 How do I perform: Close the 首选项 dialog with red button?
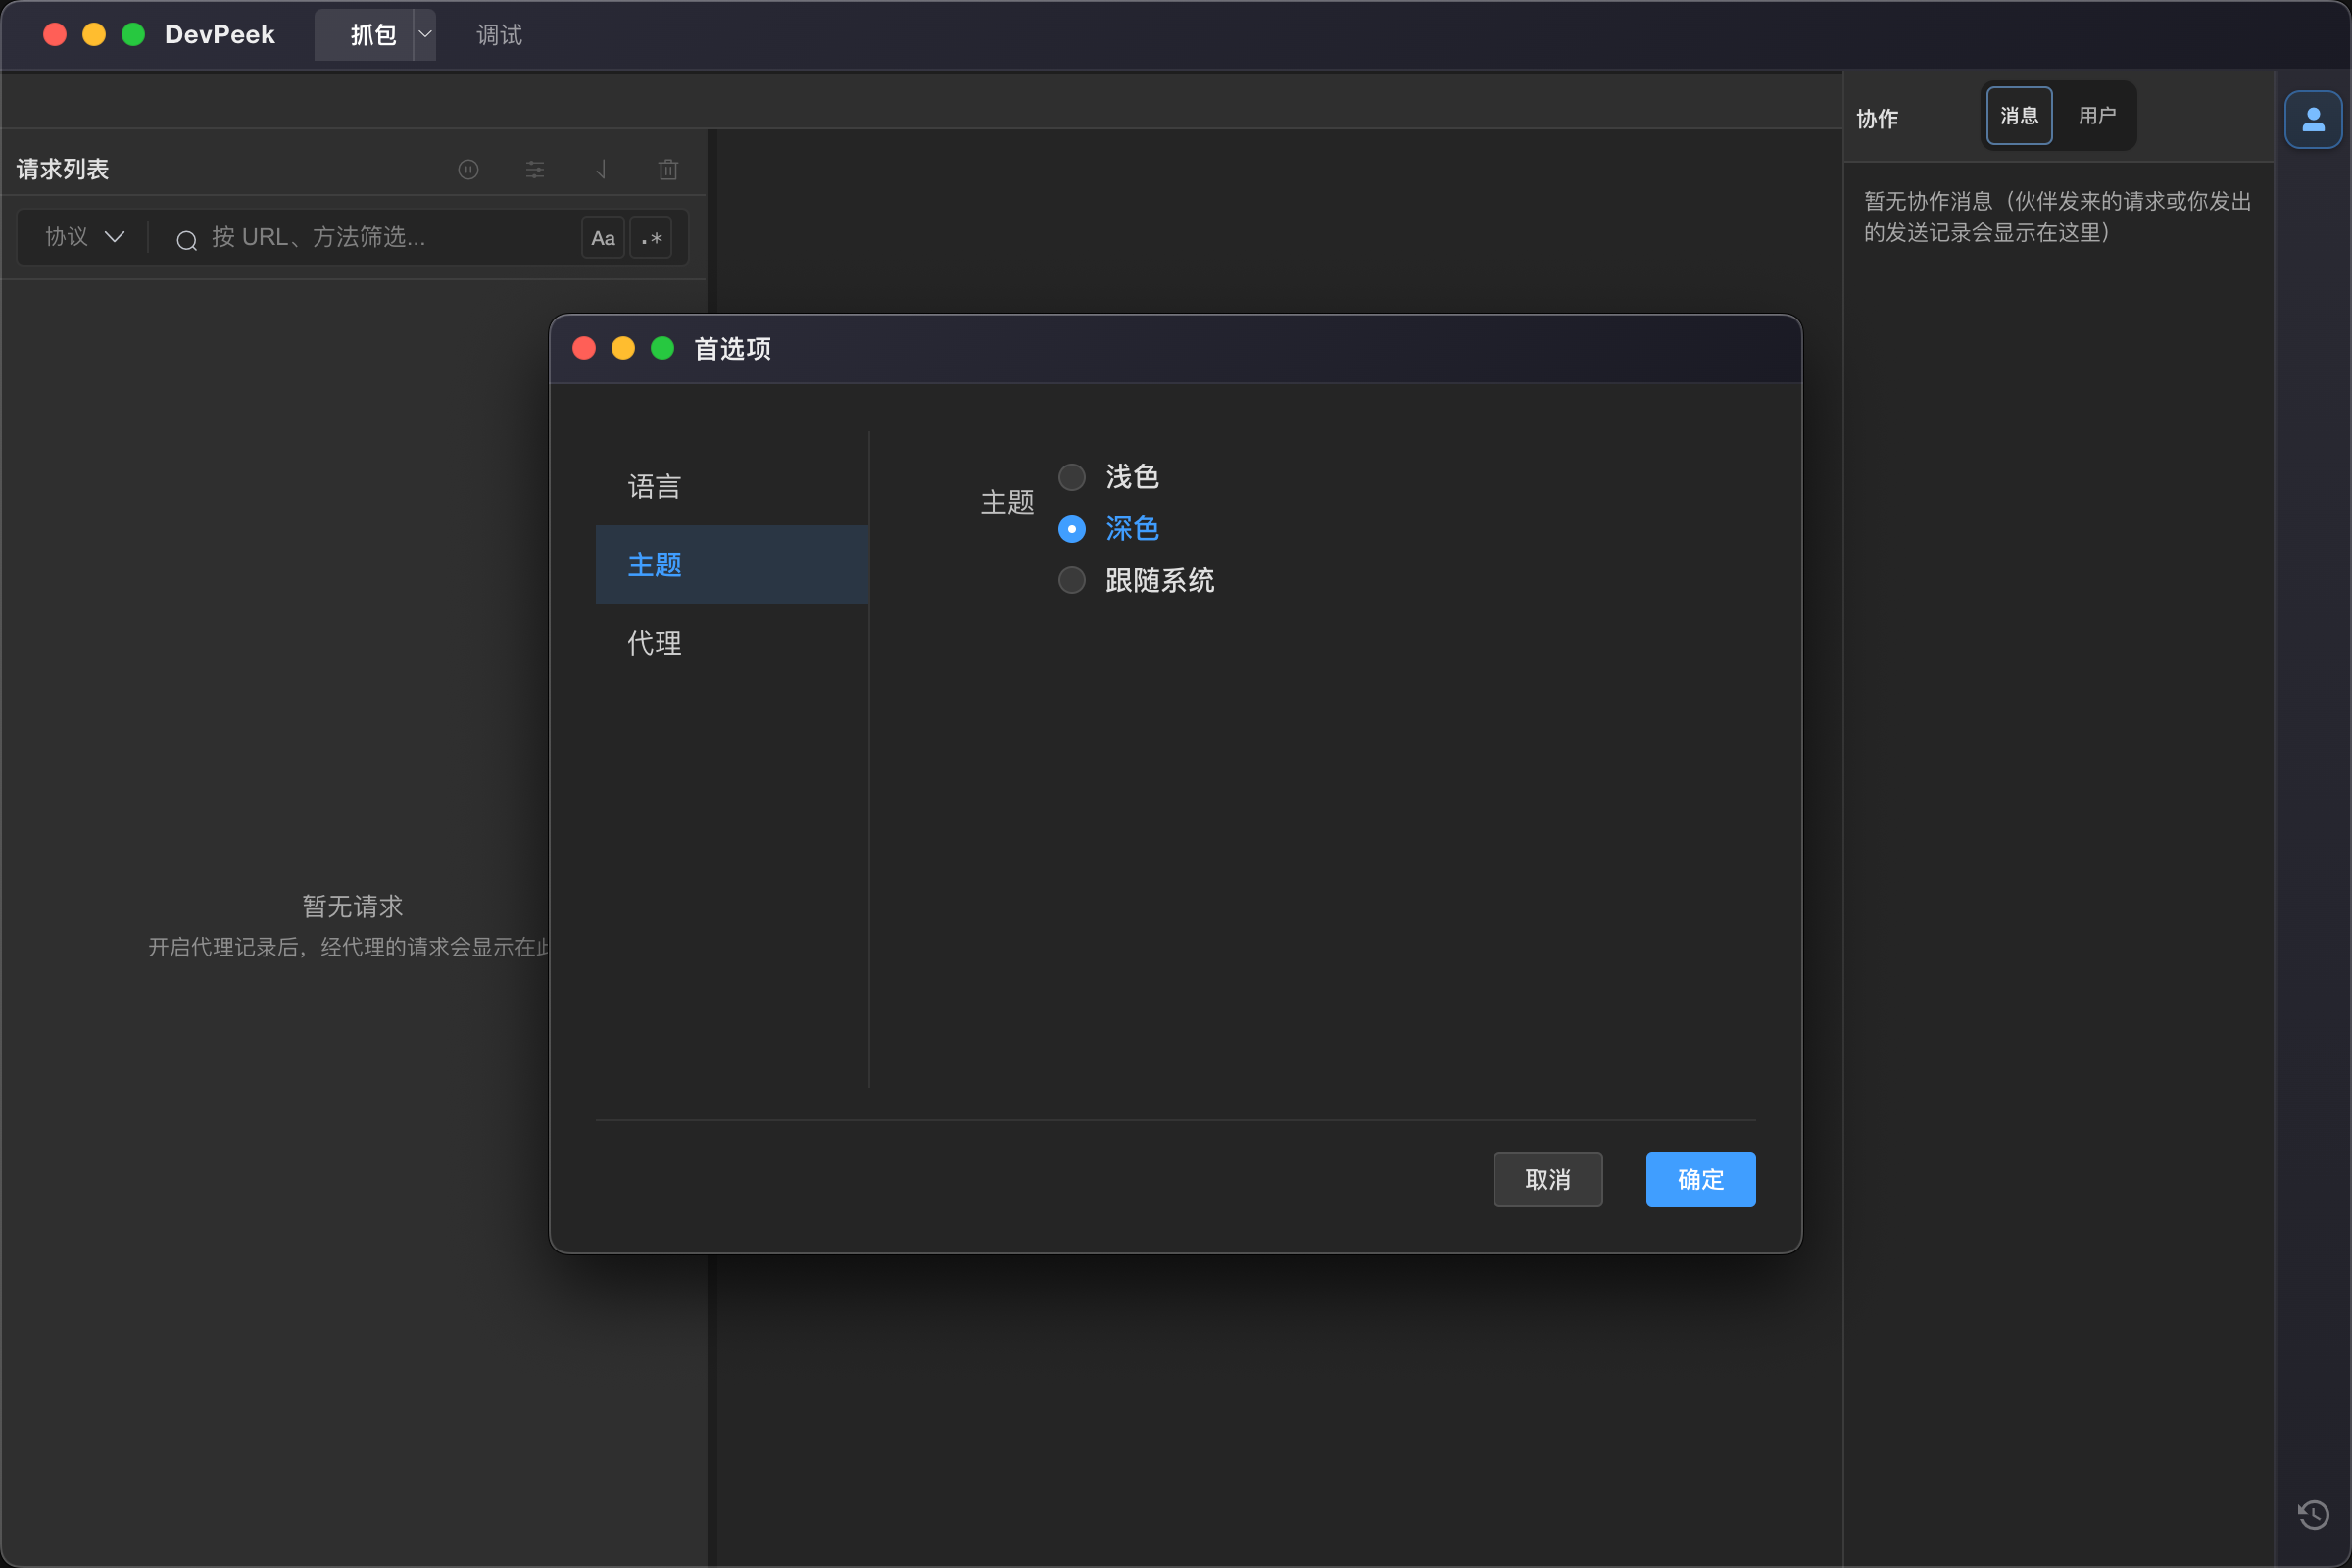click(584, 348)
